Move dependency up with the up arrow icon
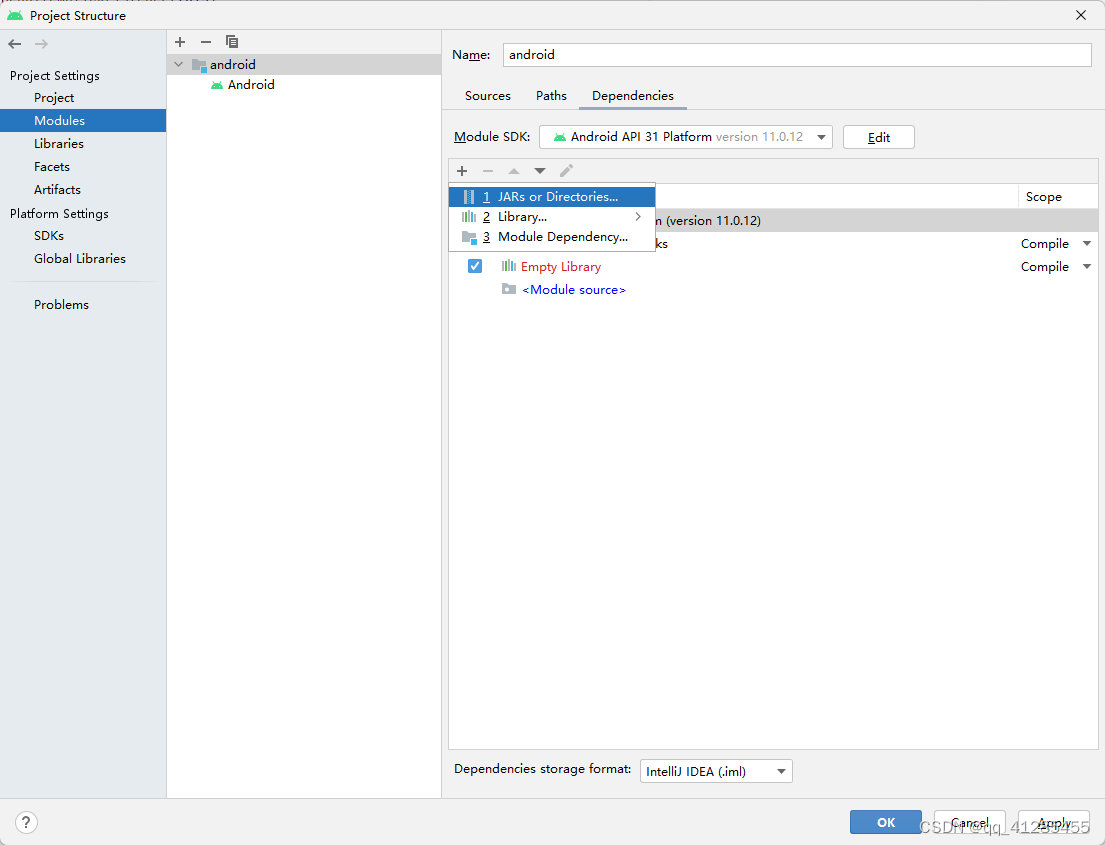This screenshot has height=845, width=1105. 514,171
